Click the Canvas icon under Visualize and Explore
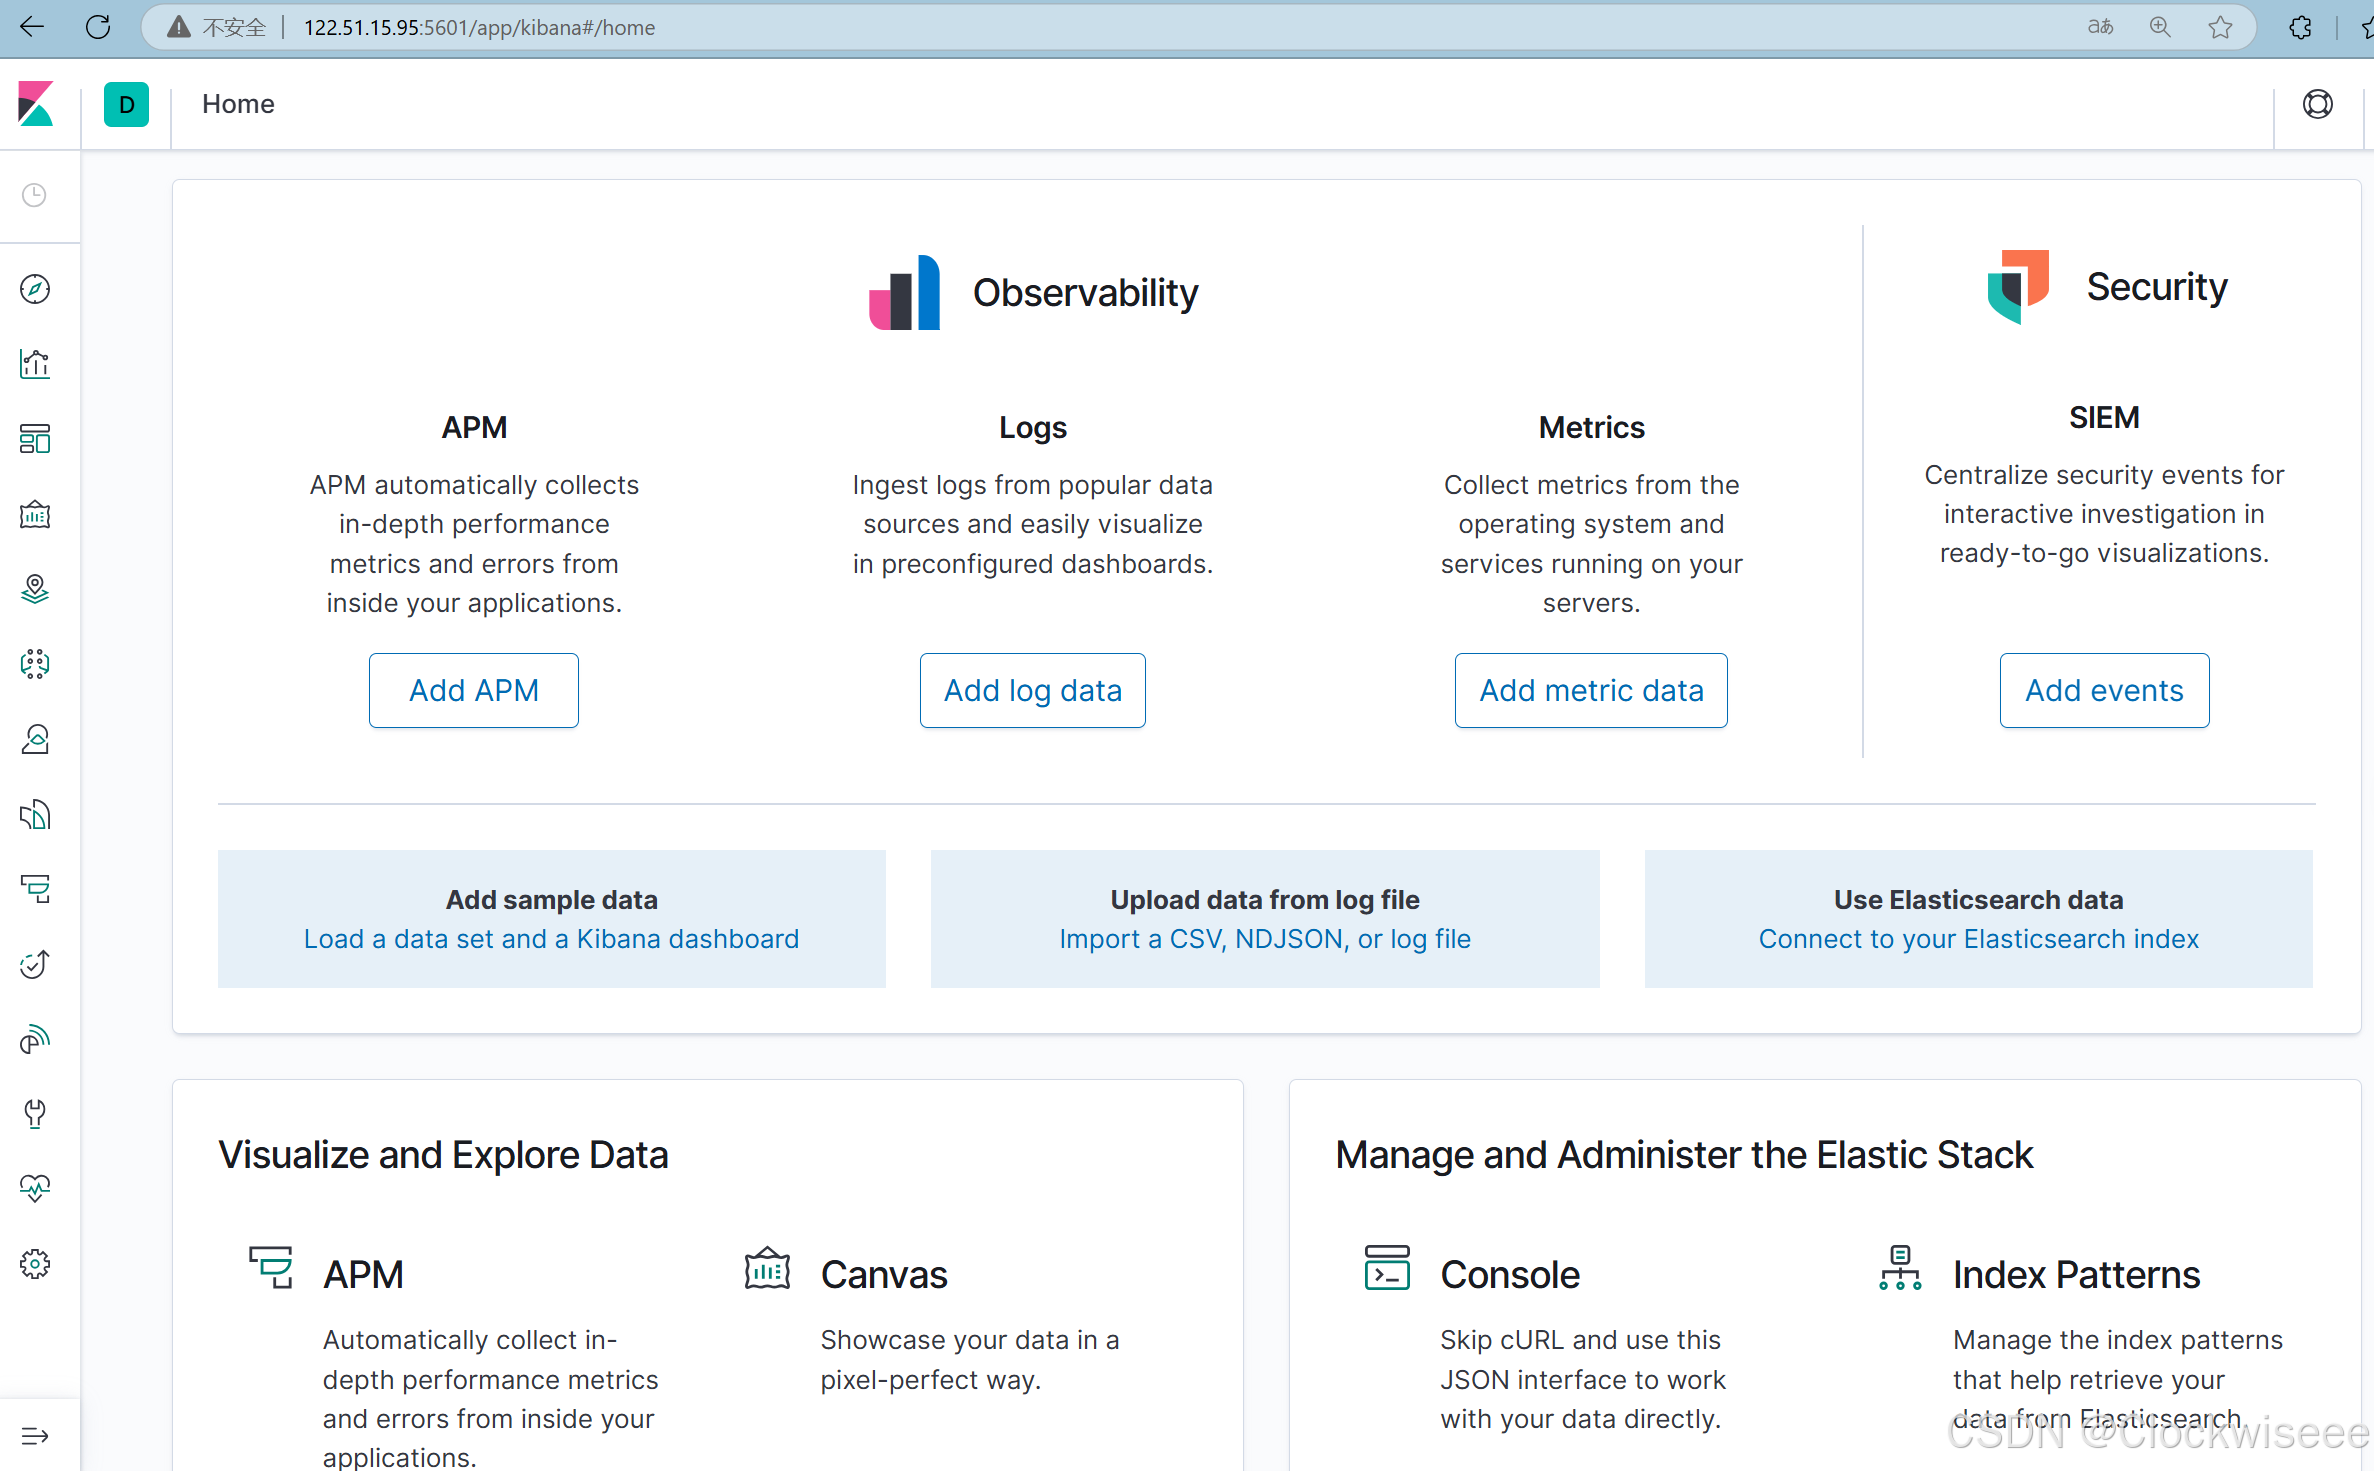This screenshot has height=1471, width=2374. coord(767,1267)
